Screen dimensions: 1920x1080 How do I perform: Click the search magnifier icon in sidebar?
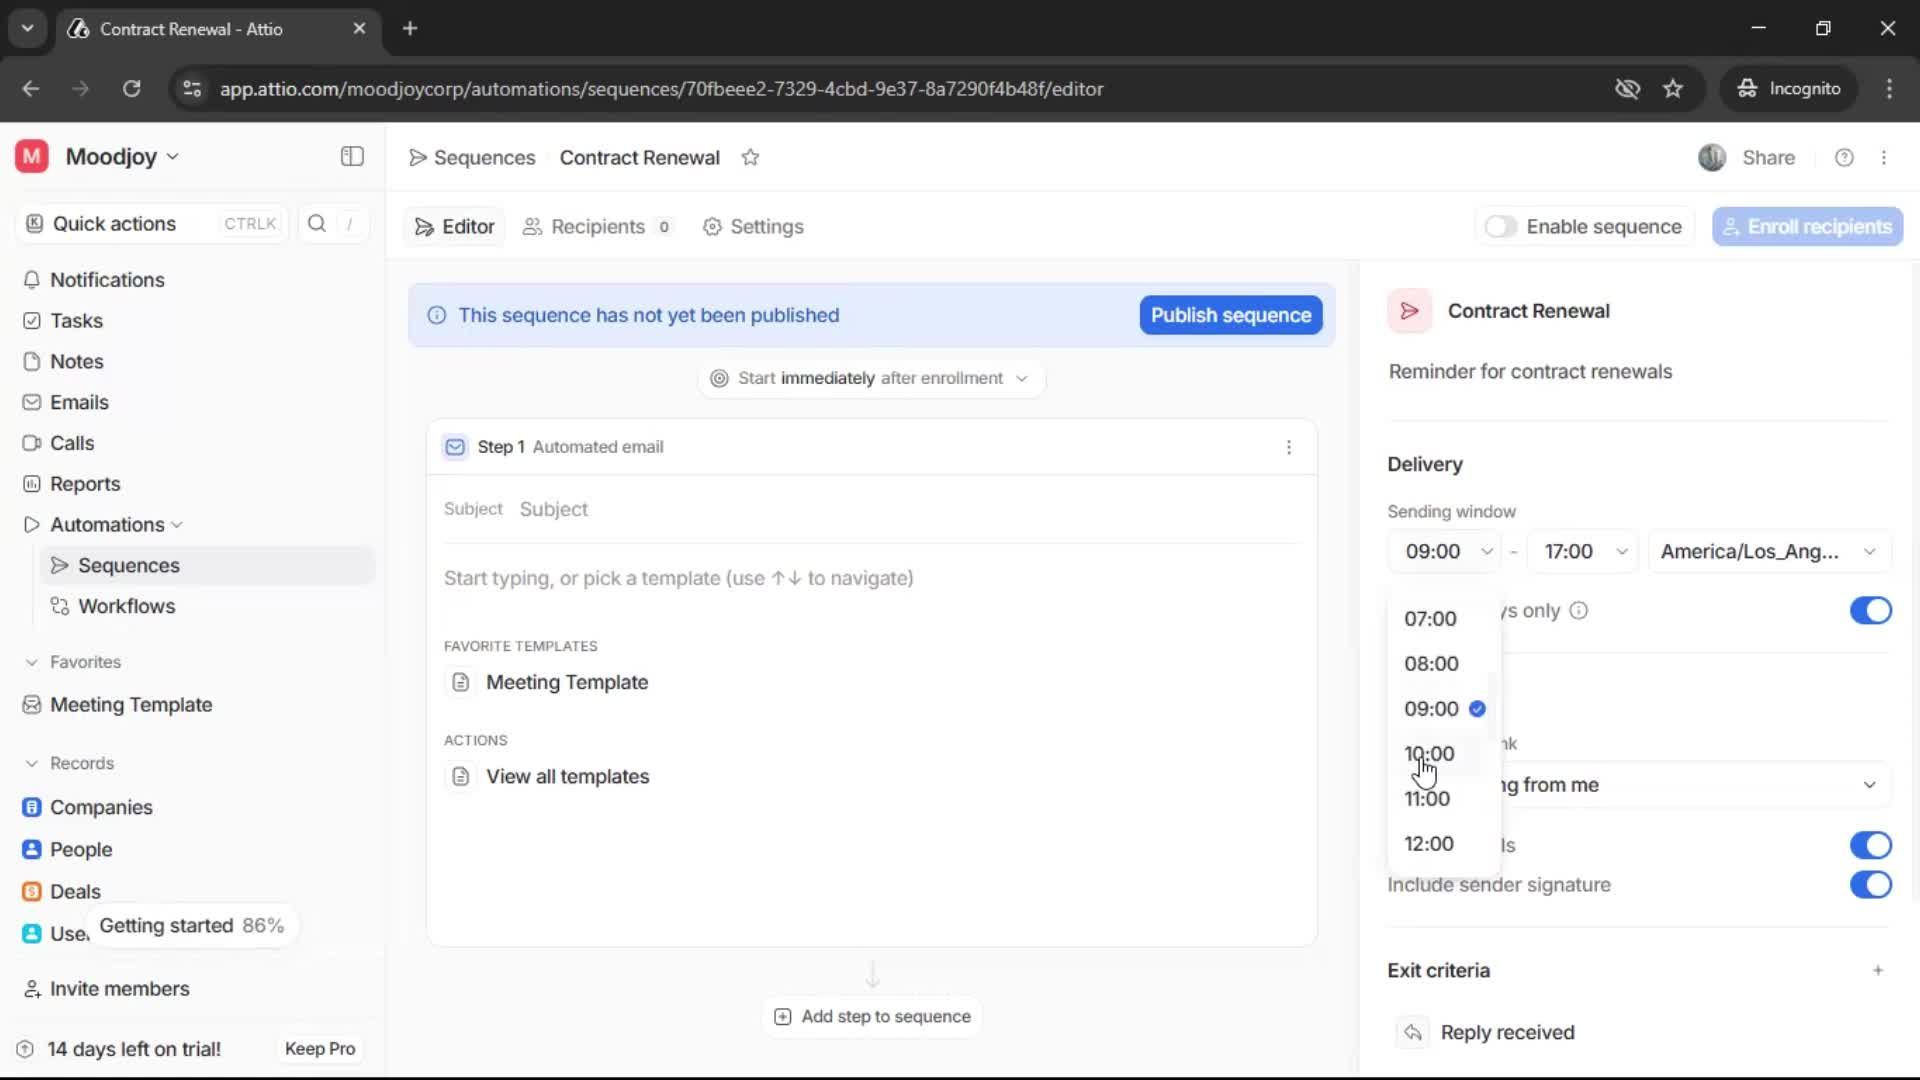(317, 223)
